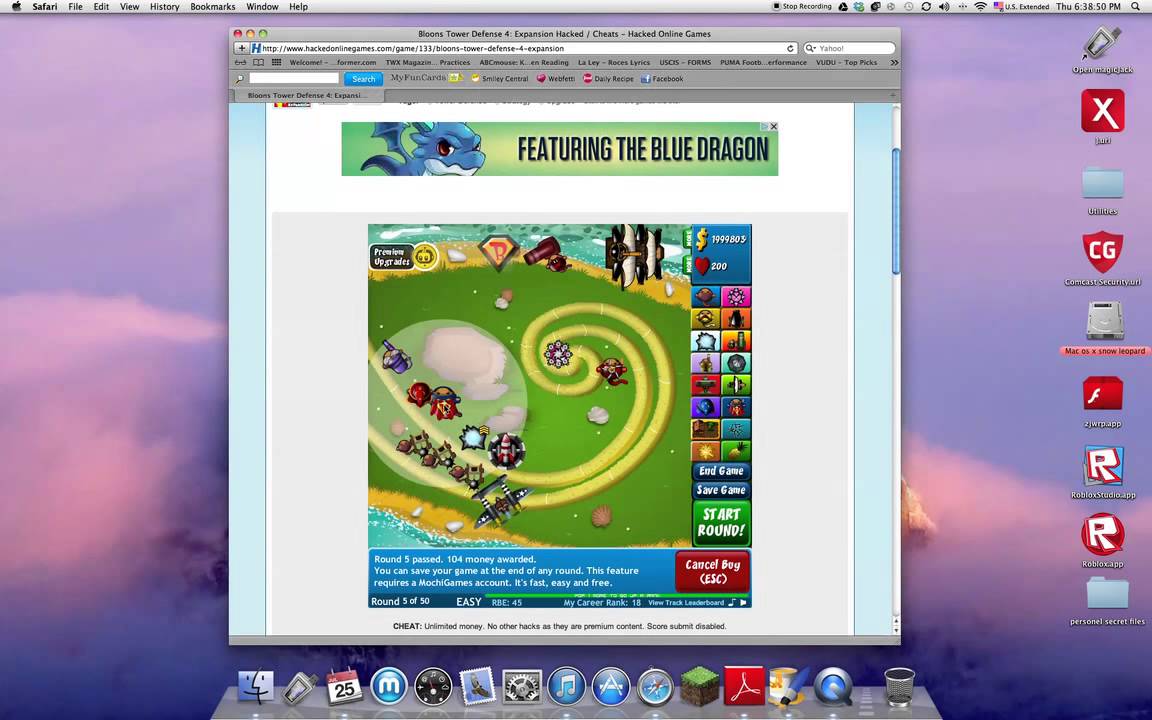Screen dimensions: 1152x720
Task: Click the add bookmark plus button
Action: click(241, 48)
